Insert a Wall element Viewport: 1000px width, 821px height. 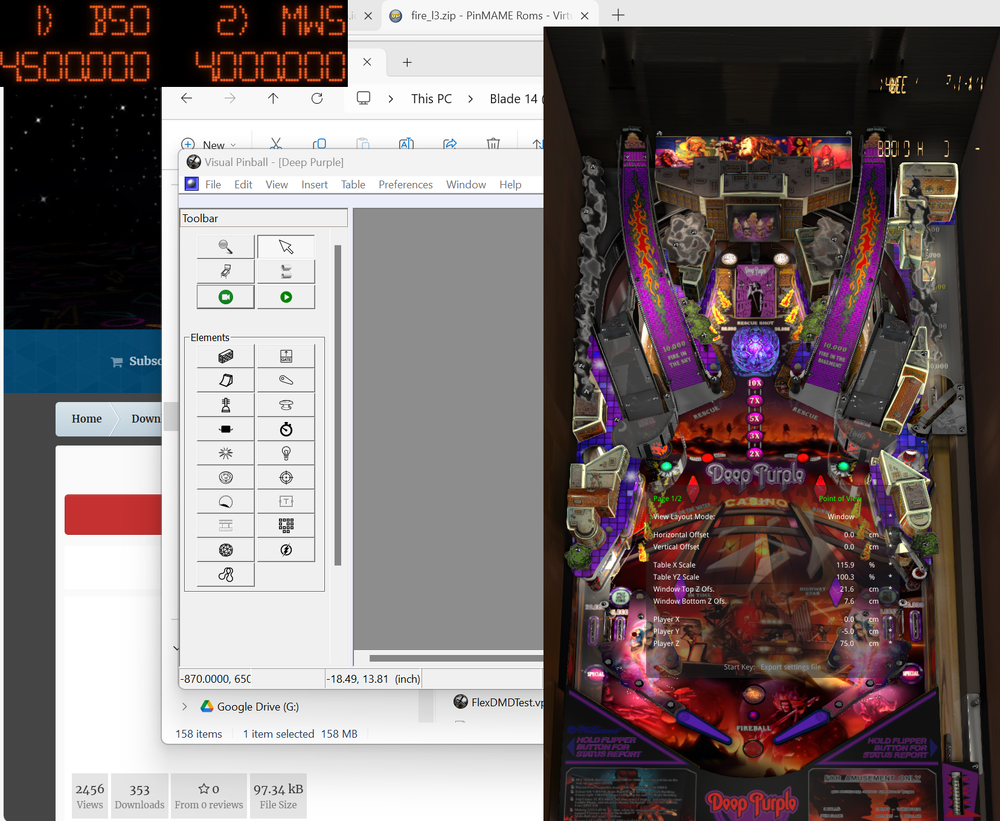(x=226, y=356)
